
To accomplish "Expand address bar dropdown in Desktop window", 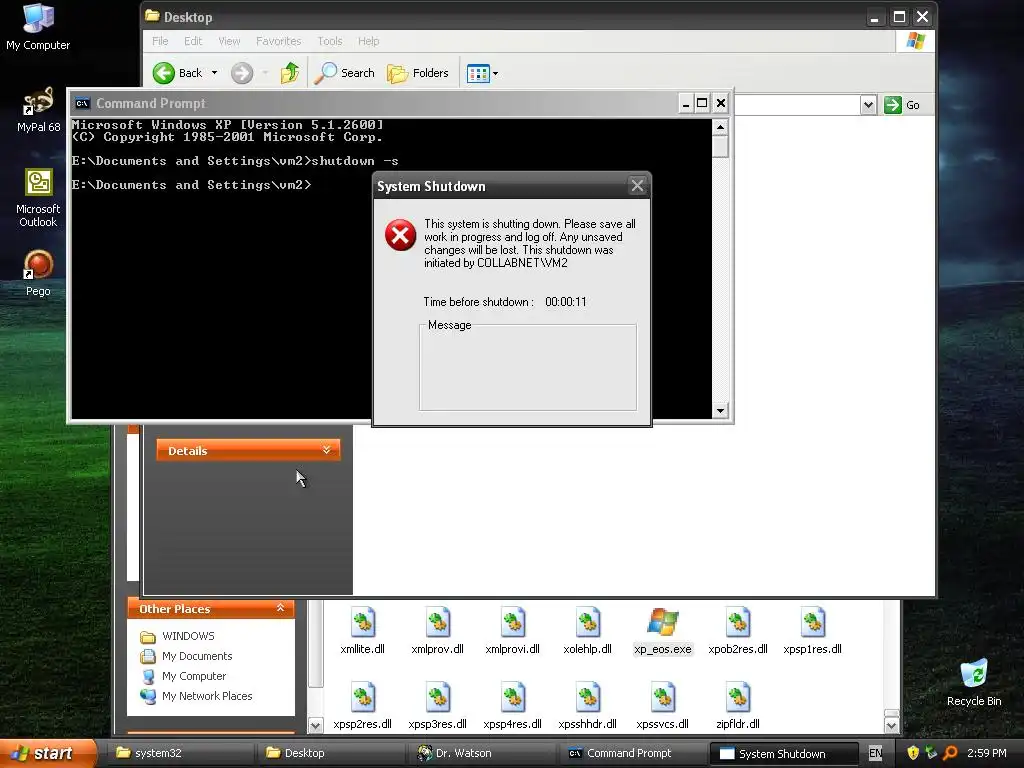I will pyautogui.click(x=868, y=105).
